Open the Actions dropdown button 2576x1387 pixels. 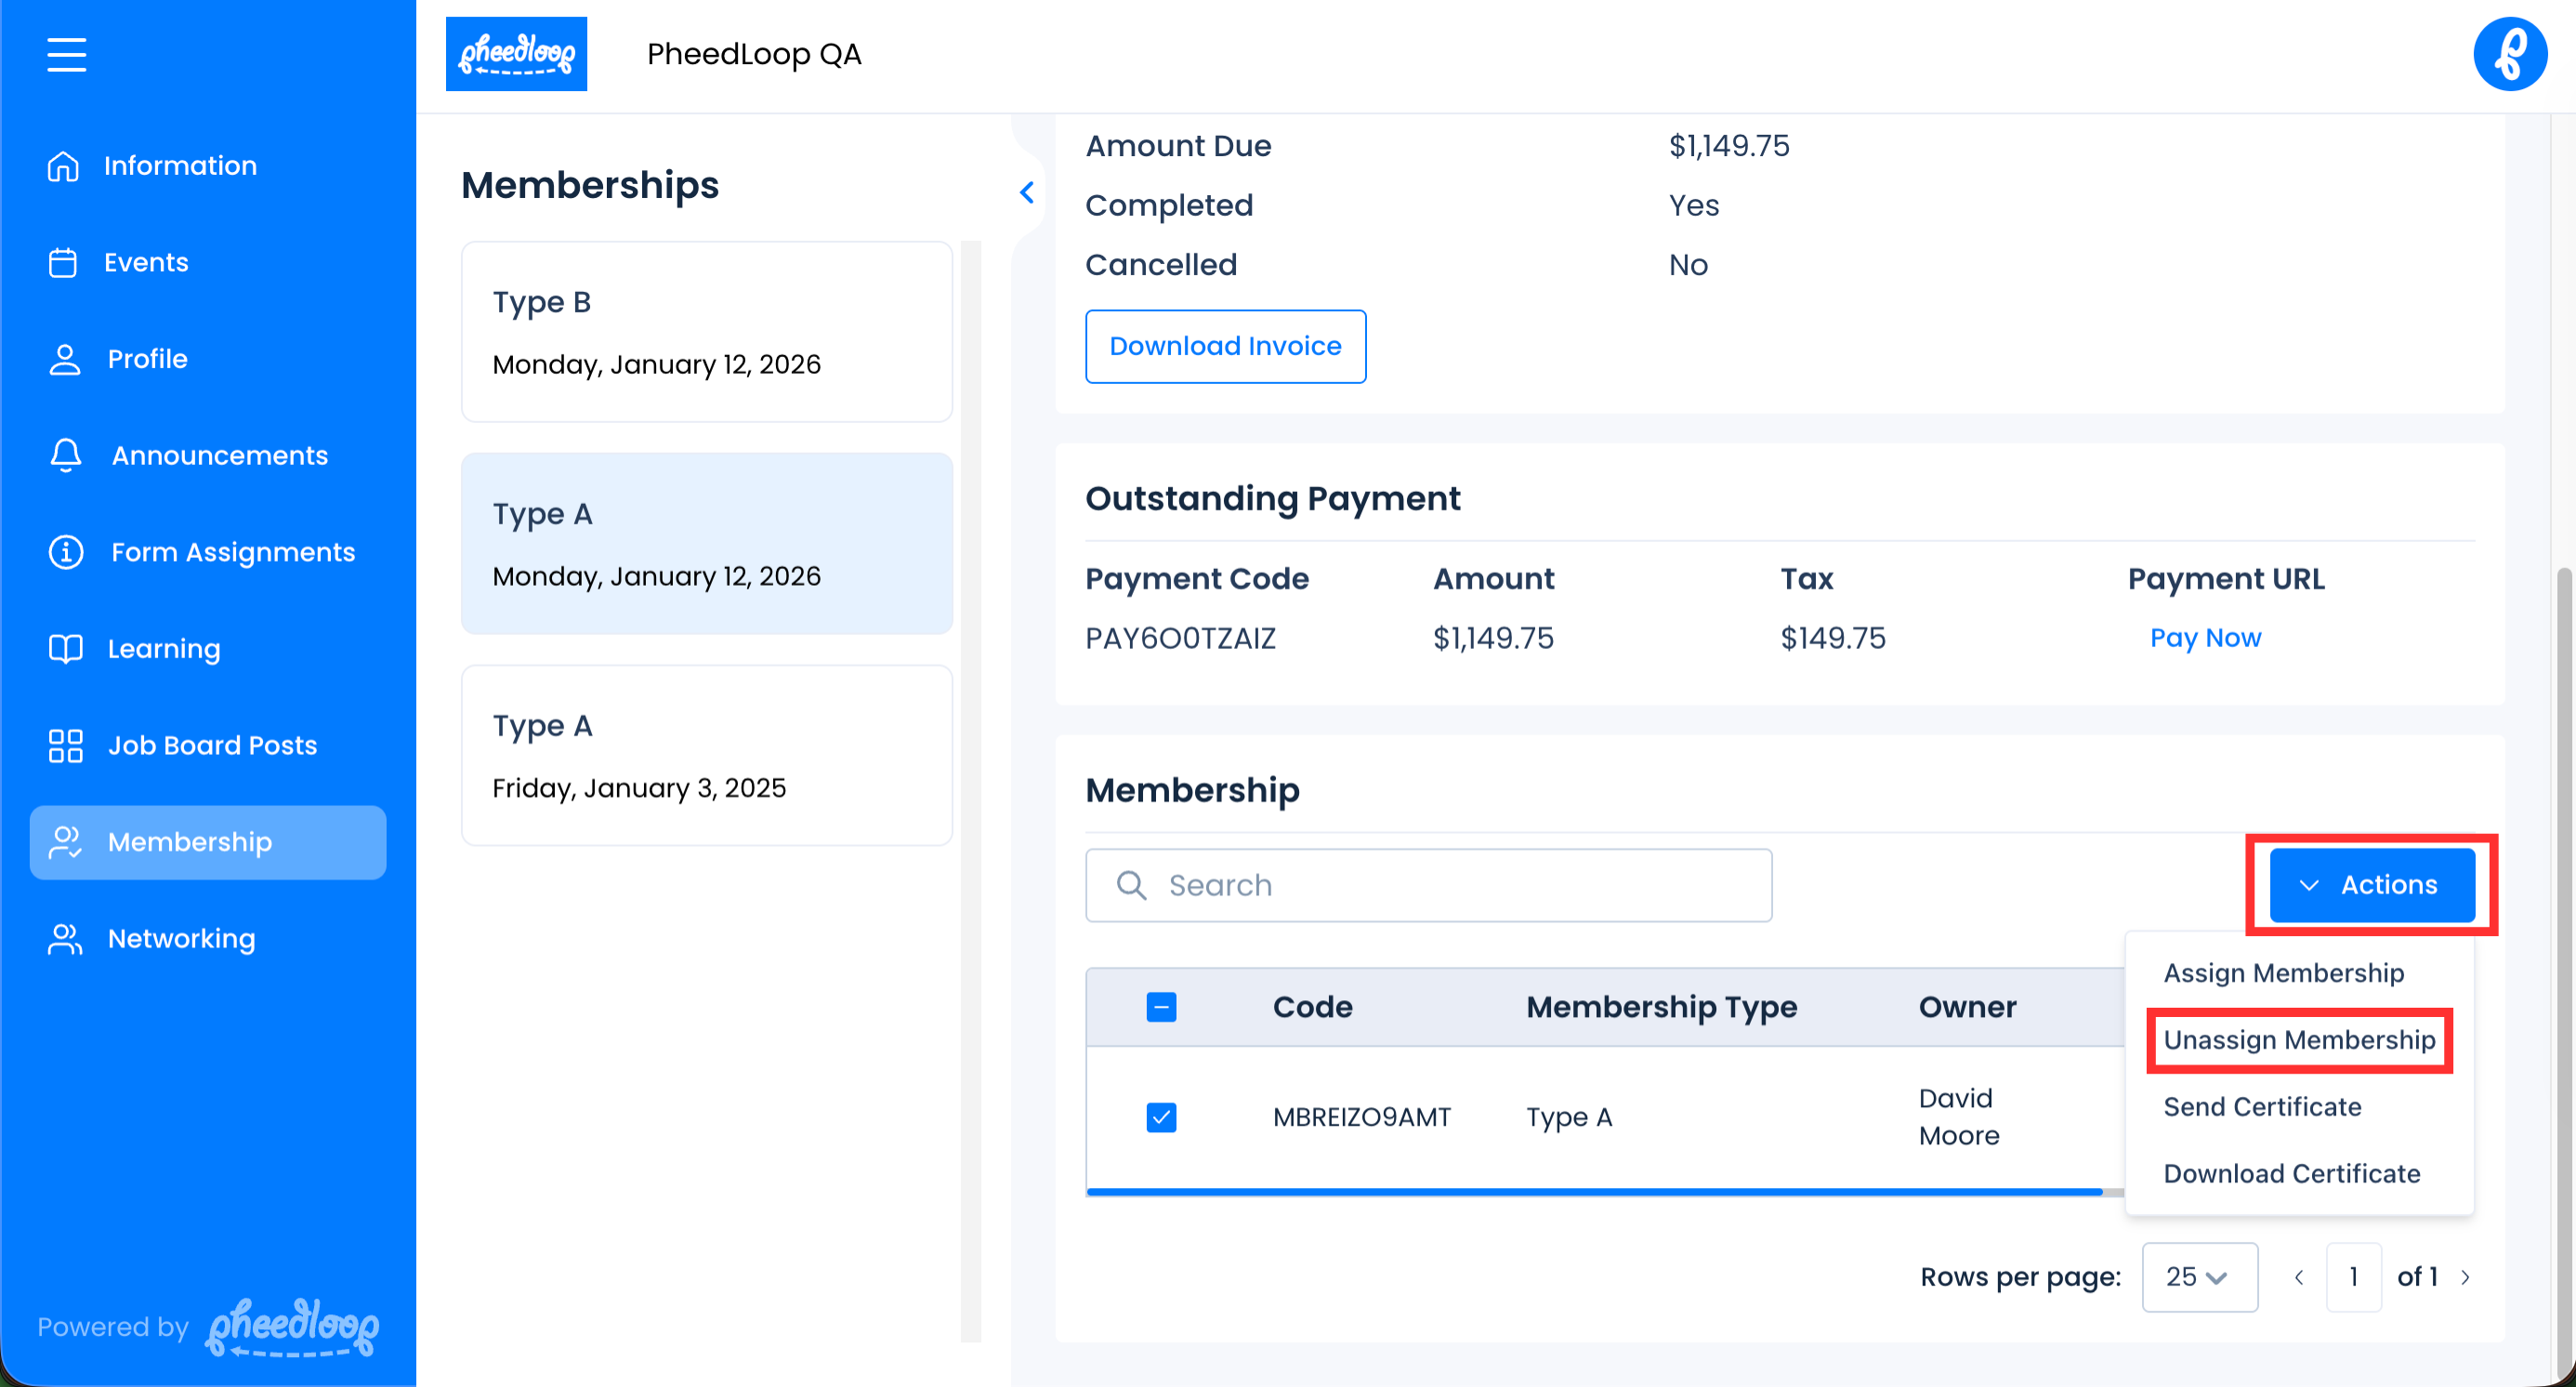point(2371,885)
